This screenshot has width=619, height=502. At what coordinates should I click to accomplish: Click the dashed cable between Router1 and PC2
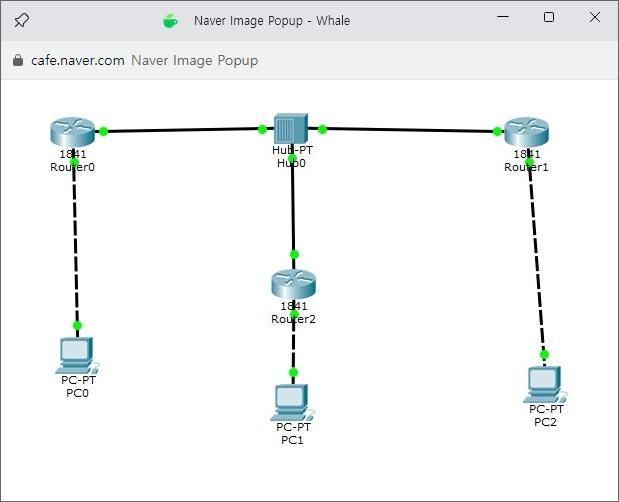point(536,260)
